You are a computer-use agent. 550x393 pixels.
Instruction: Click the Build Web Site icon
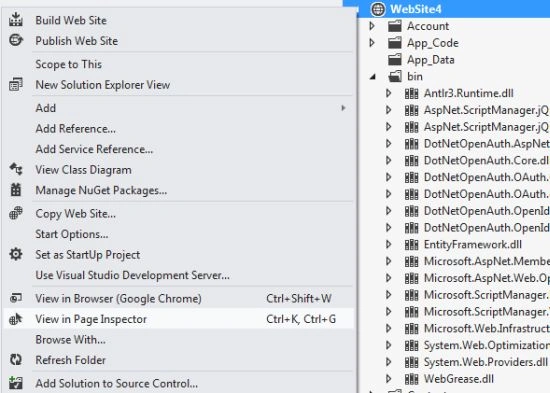point(16,20)
